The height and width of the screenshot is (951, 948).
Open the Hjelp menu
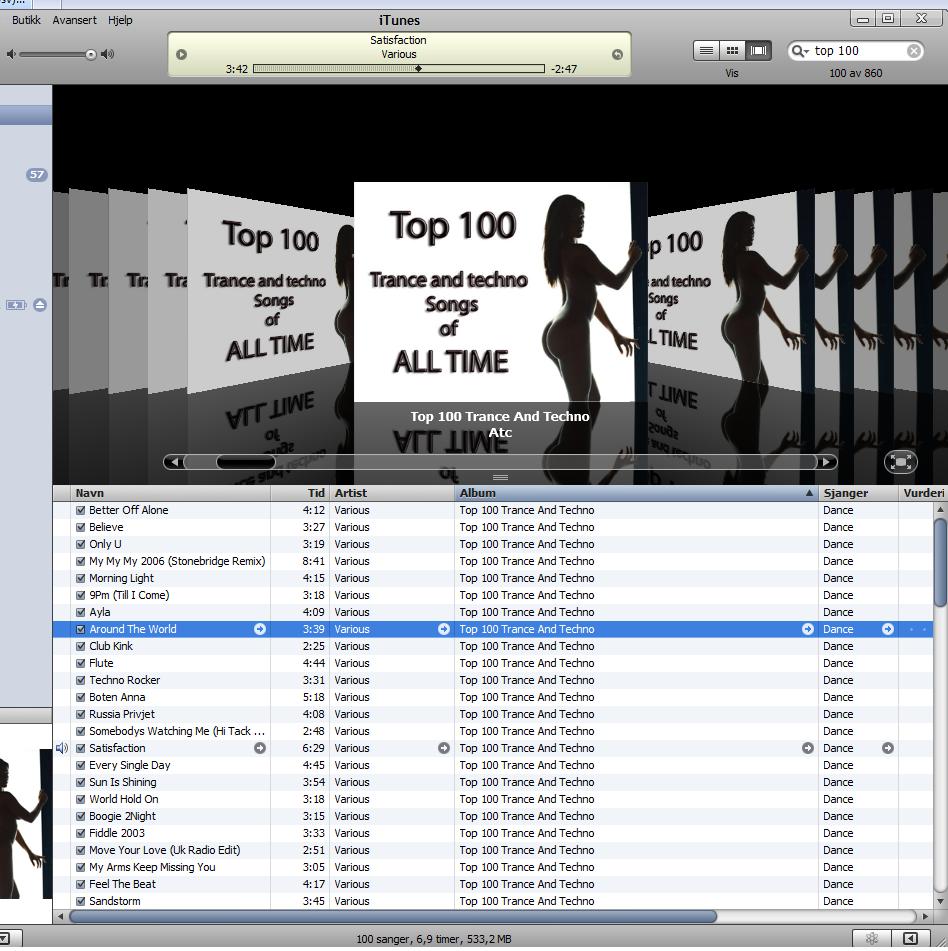[120, 20]
